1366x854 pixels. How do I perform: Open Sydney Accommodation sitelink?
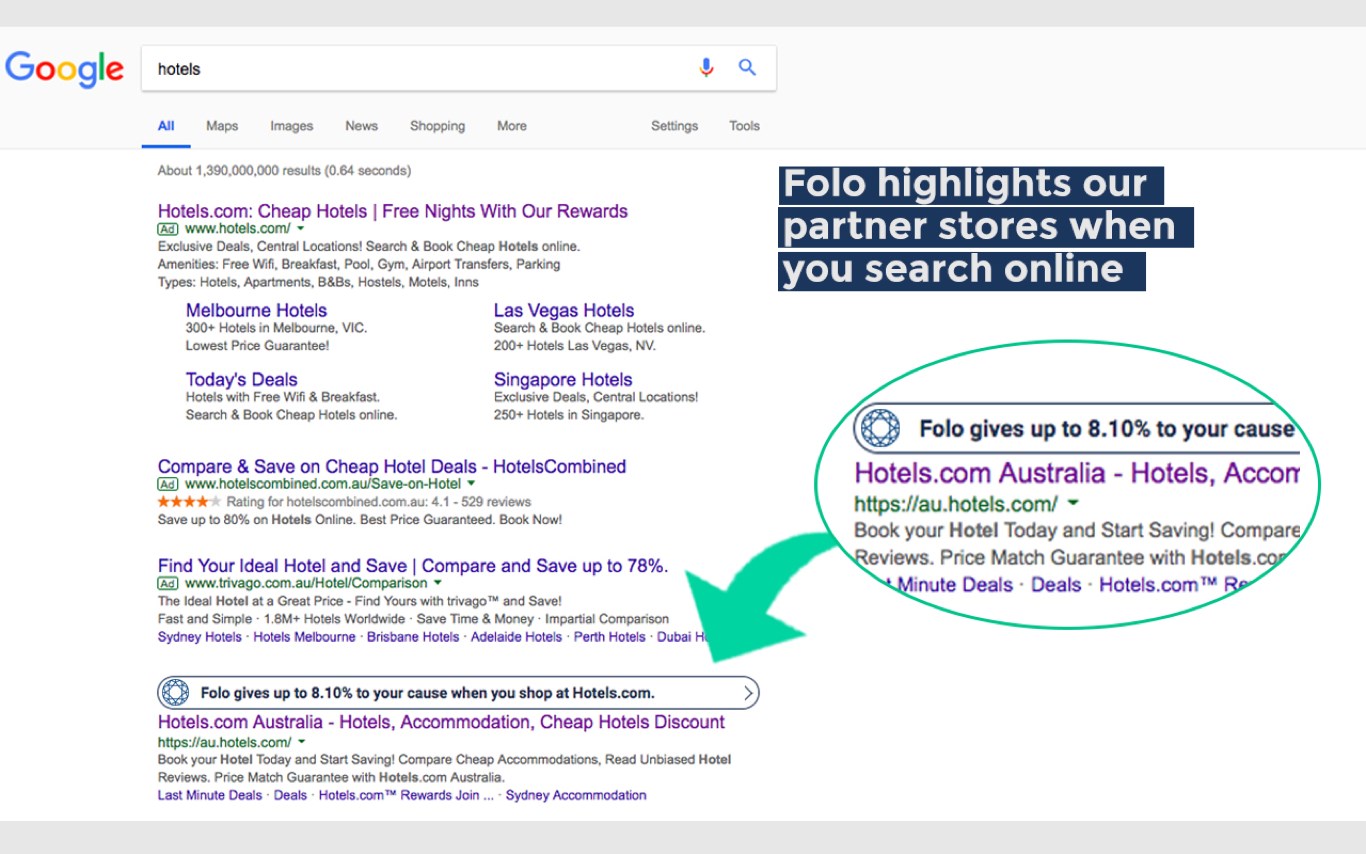(x=576, y=796)
